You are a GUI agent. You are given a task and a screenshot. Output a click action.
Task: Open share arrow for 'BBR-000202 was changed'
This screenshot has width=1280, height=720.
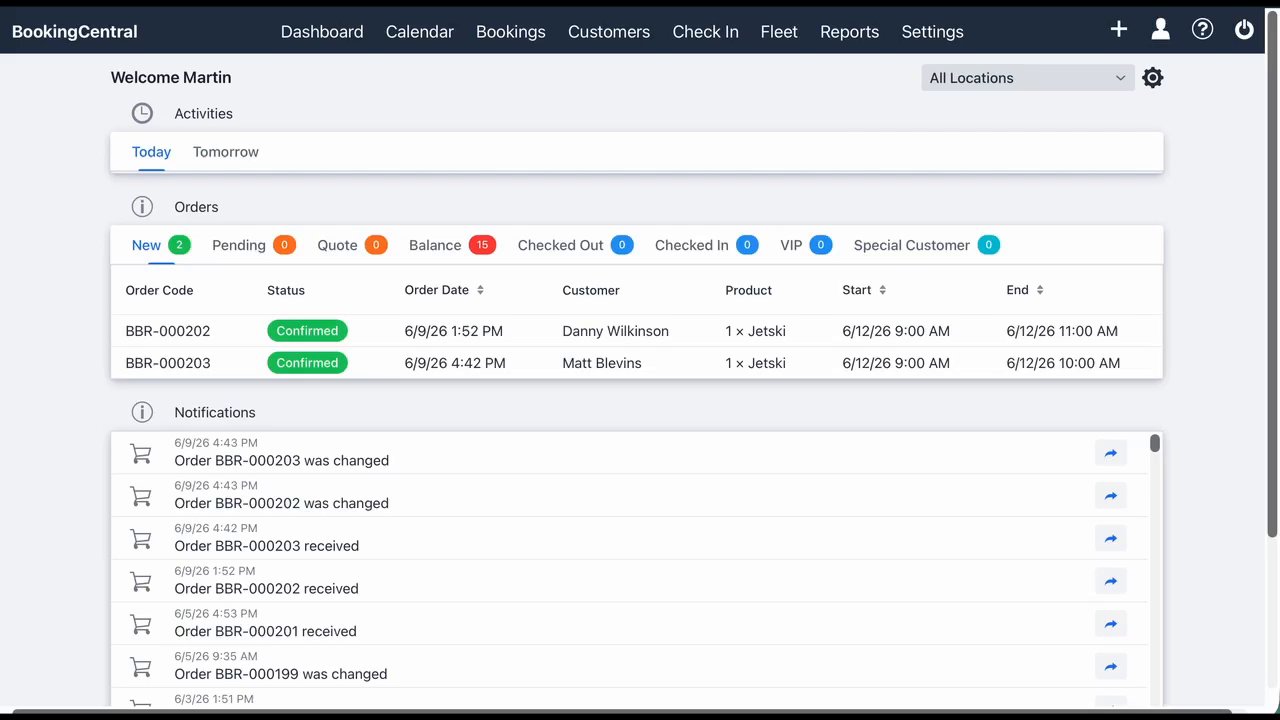click(1111, 496)
